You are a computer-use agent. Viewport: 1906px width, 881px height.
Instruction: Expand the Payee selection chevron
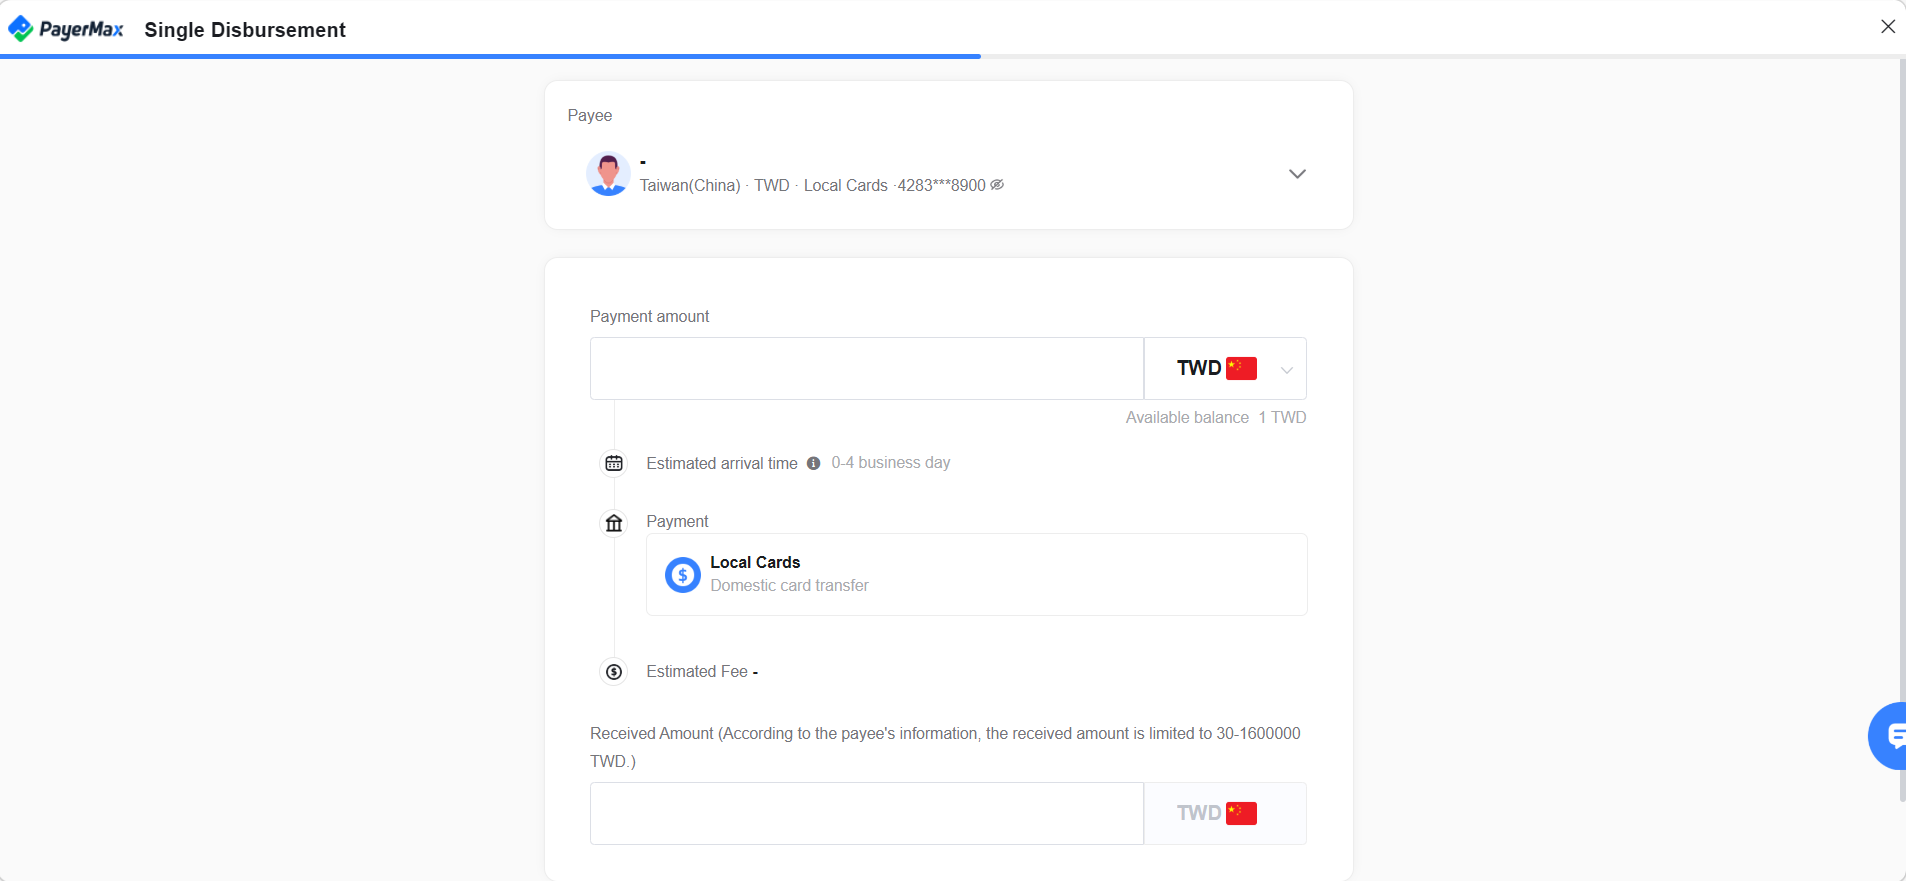point(1297,174)
